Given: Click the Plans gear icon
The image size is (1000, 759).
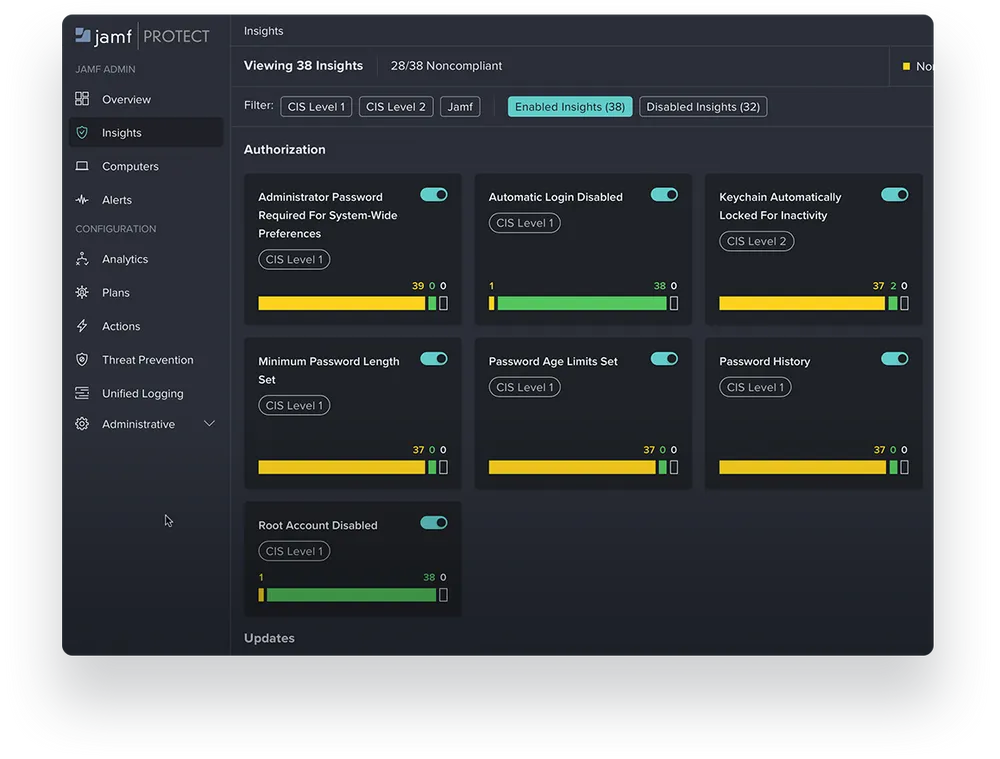Looking at the screenshot, I should (82, 292).
